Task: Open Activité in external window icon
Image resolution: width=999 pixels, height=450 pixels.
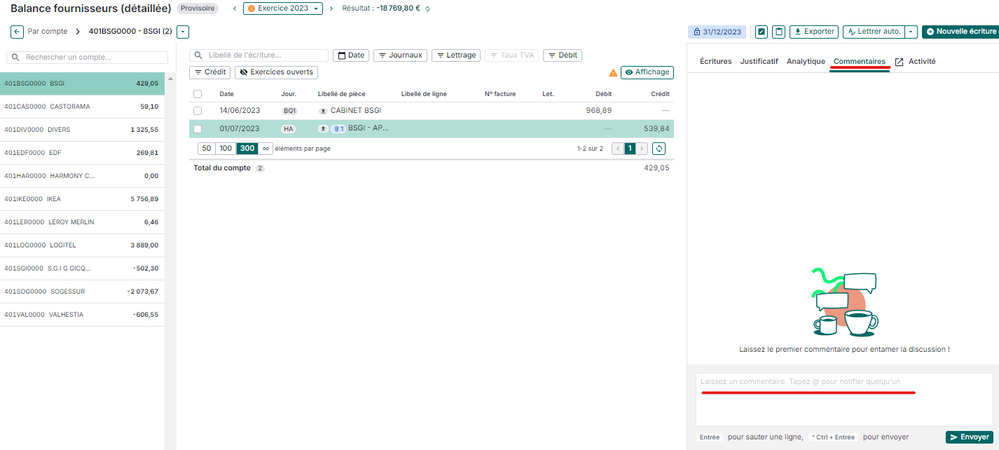Action: (x=899, y=62)
